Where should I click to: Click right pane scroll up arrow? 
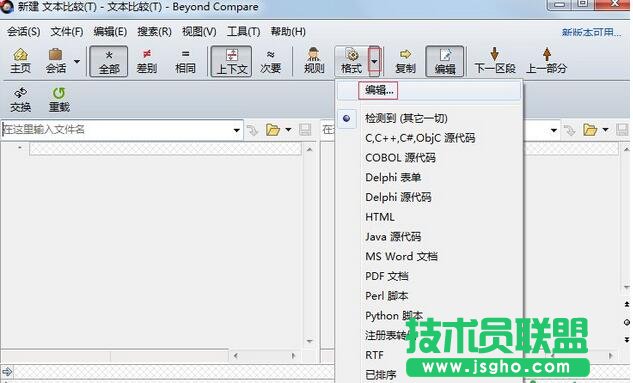pyautogui.click(x=627, y=150)
